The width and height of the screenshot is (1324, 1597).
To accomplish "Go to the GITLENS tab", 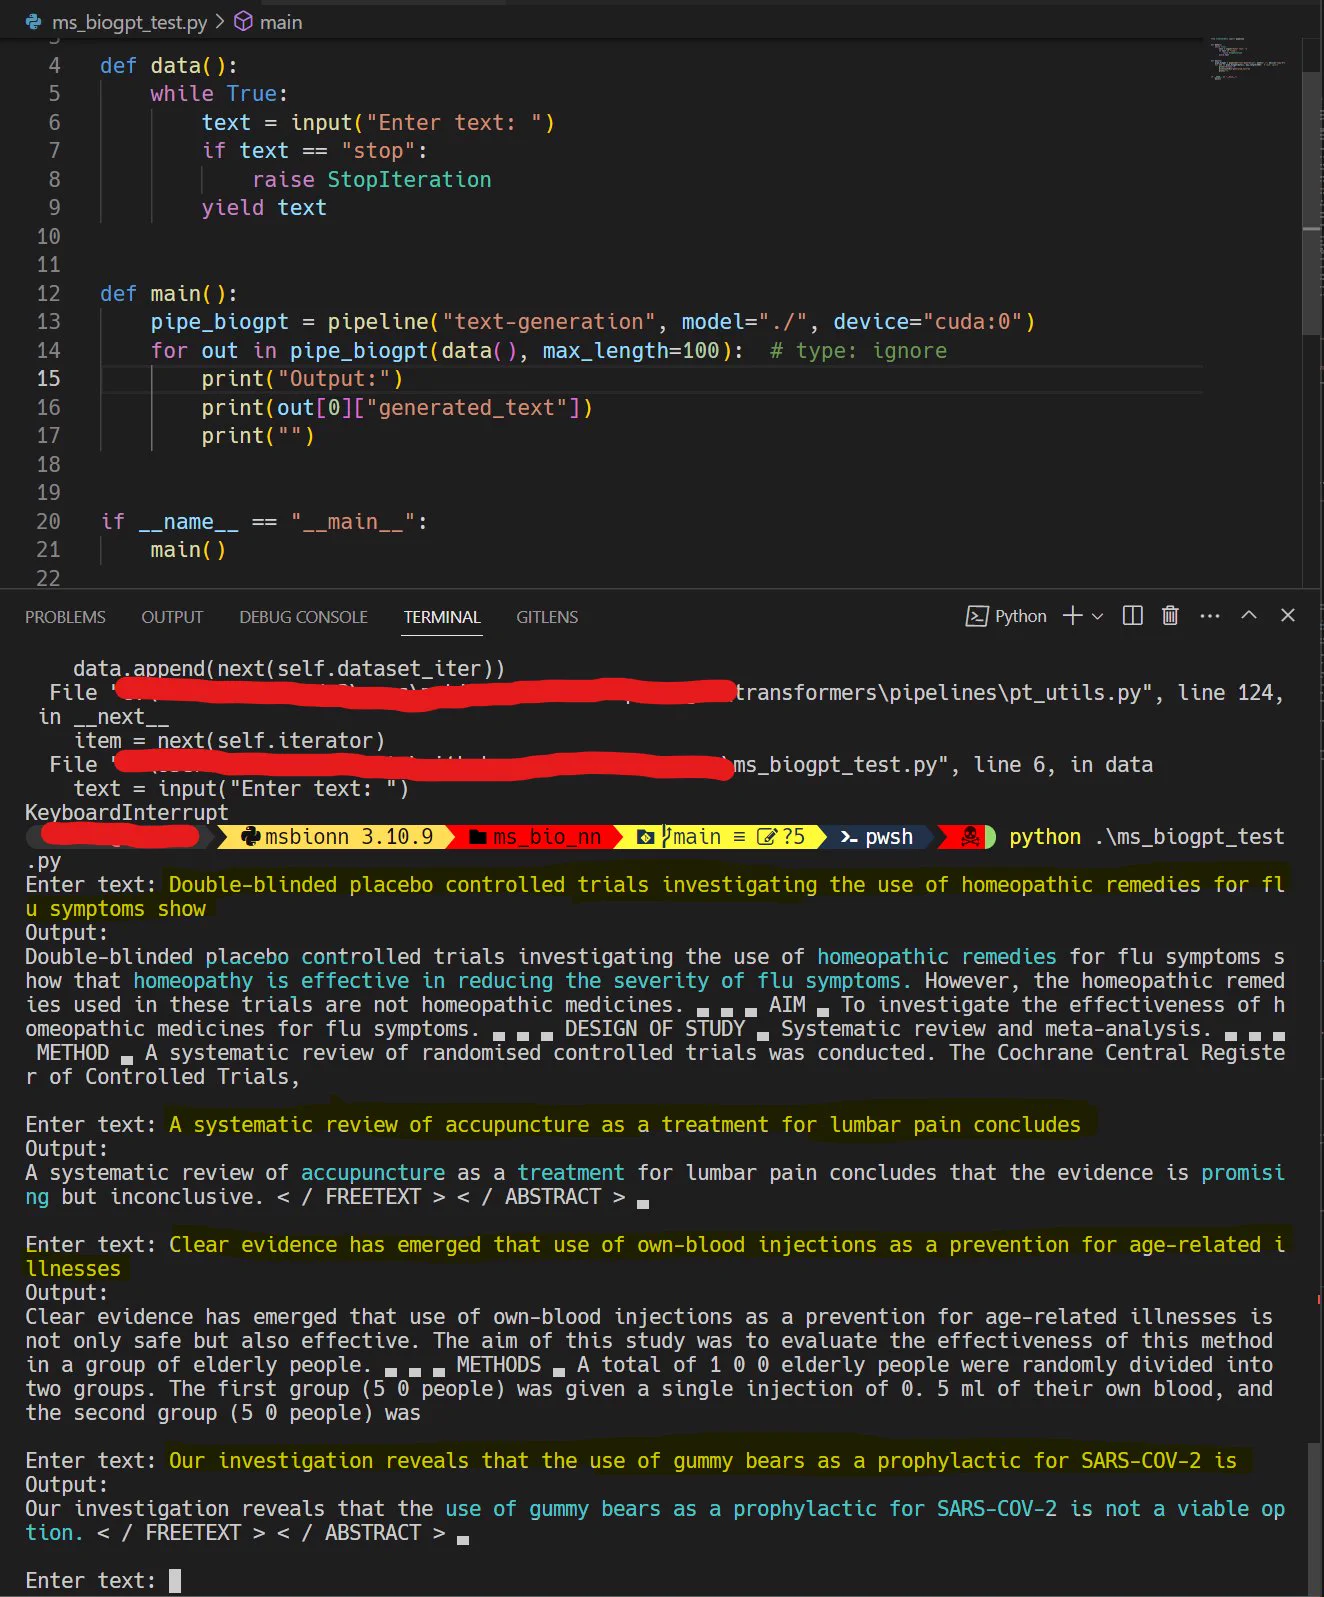I will [547, 617].
